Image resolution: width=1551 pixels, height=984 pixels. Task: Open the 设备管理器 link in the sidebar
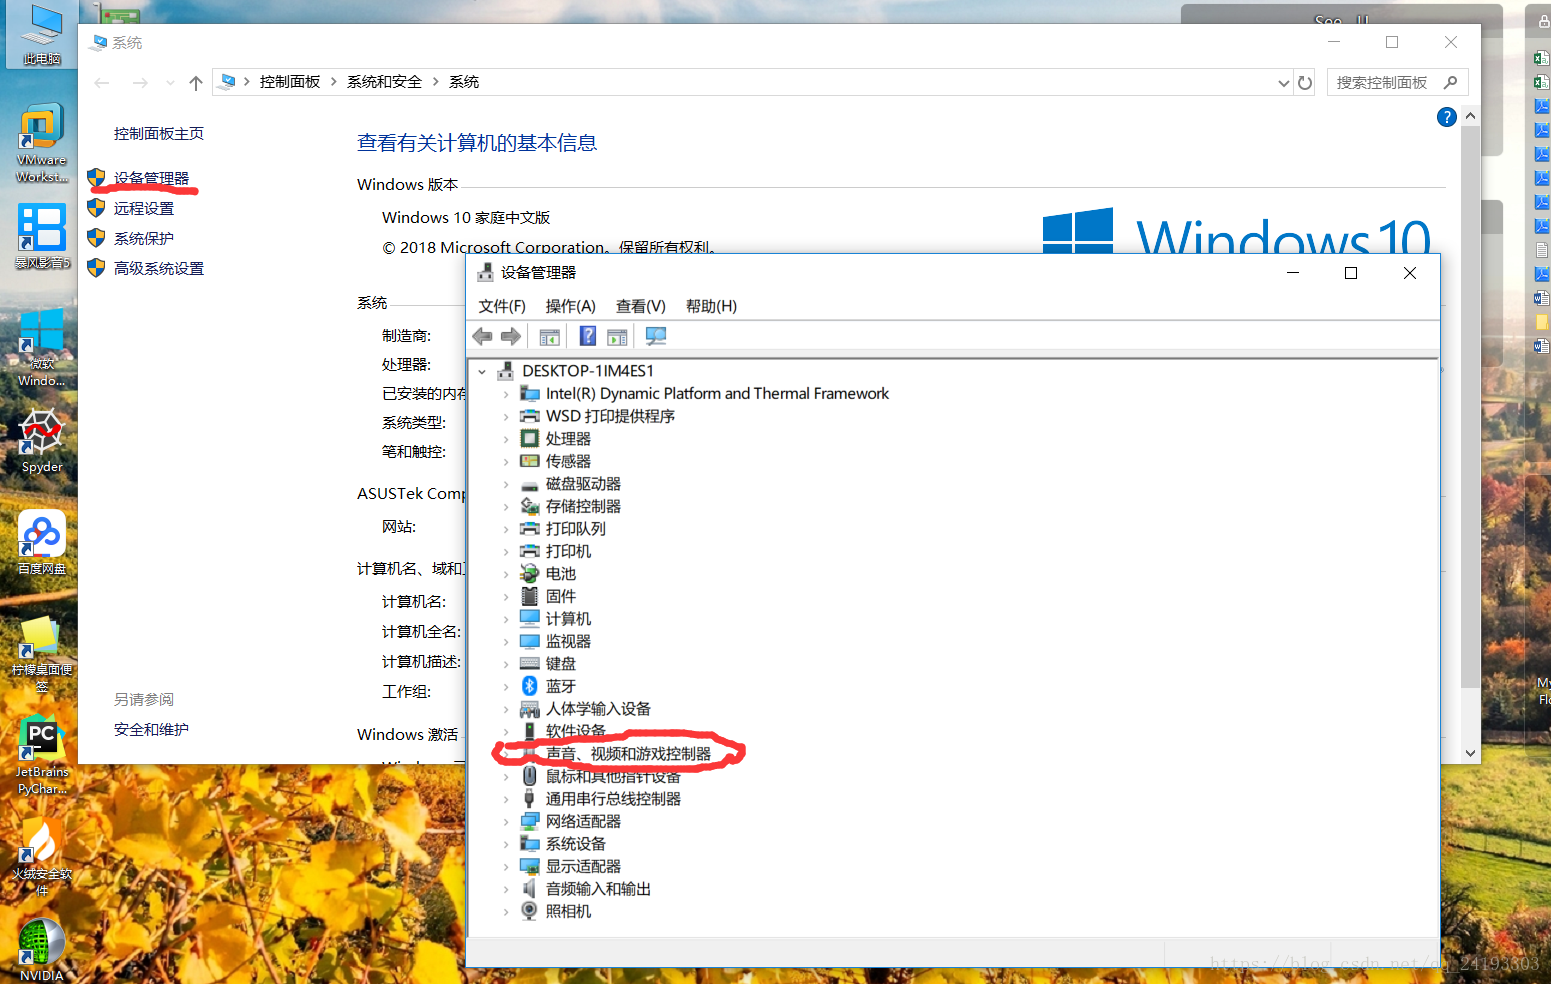pyautogui.click(x=151, y=178)
